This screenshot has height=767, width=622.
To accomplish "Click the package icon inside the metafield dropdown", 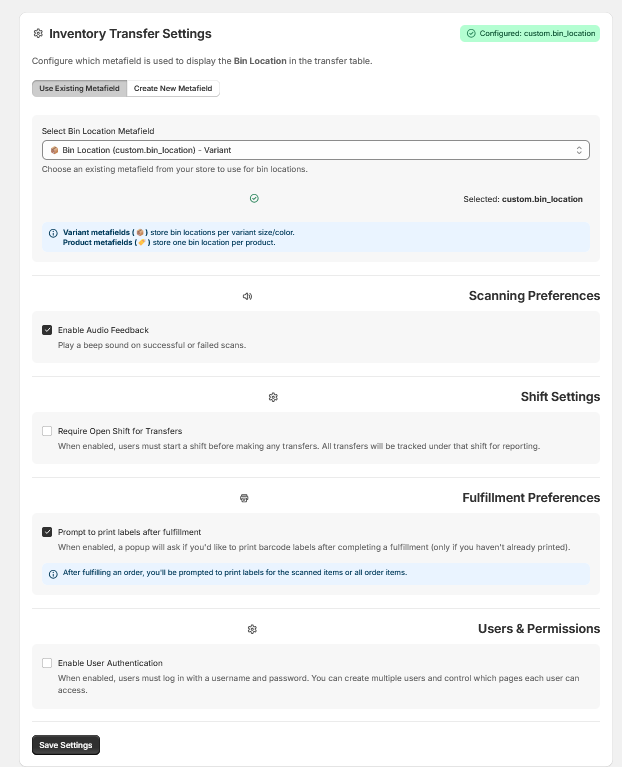I will [54, 150].
